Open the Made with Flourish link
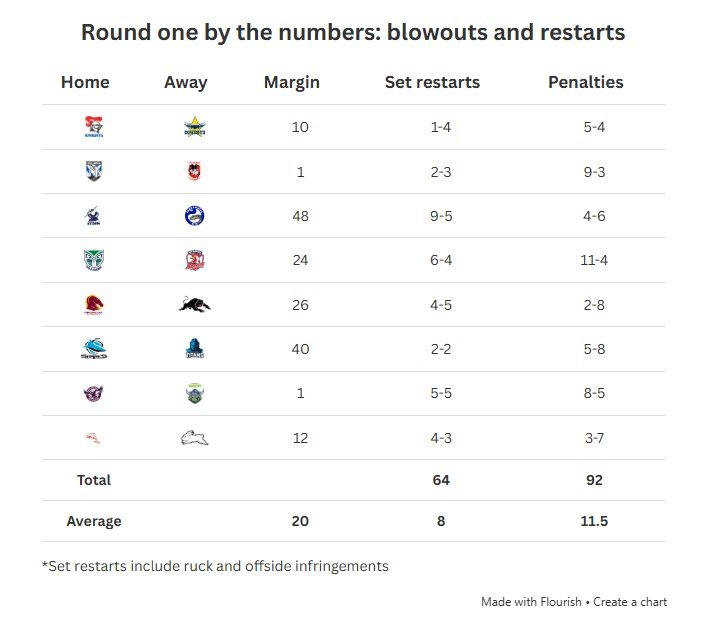Viewport: 722px width, 627px height. 531,602
